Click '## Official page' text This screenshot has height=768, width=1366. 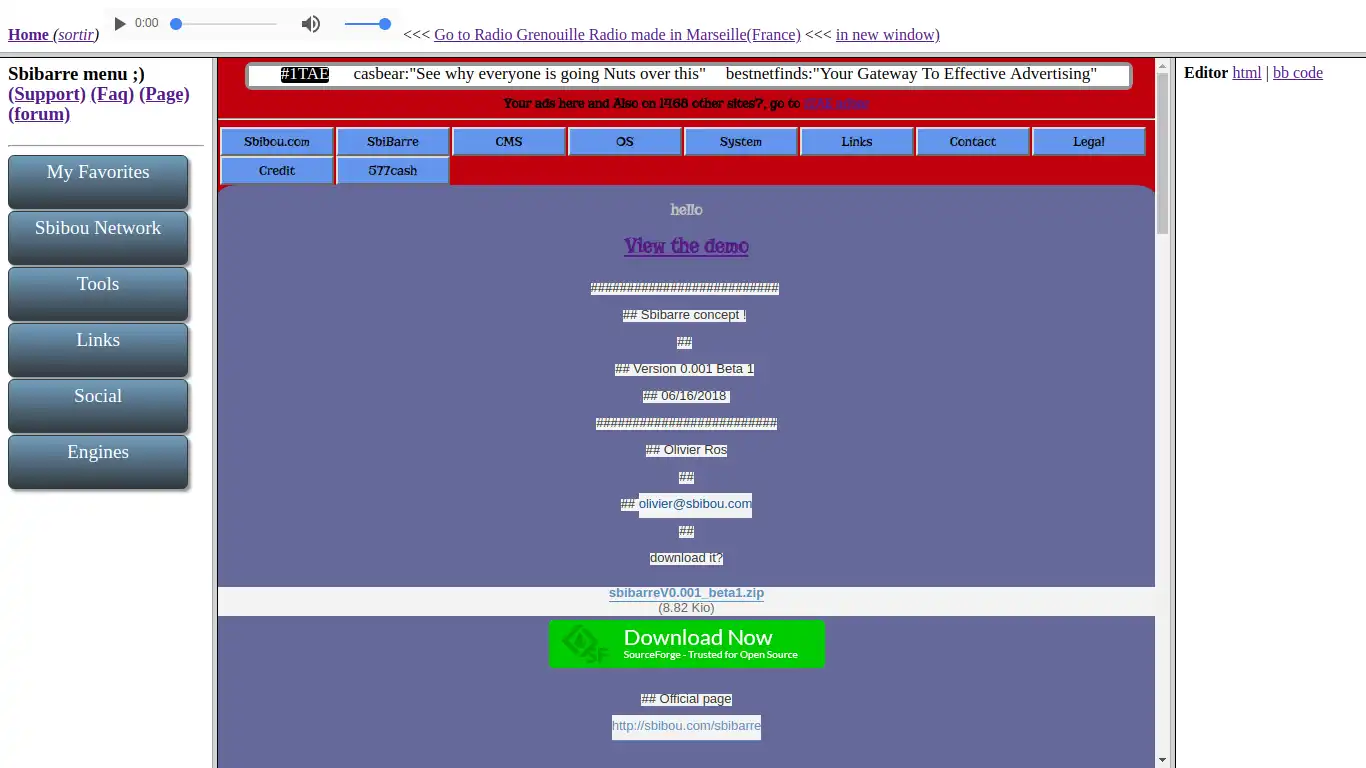click(x=686, y=699)
